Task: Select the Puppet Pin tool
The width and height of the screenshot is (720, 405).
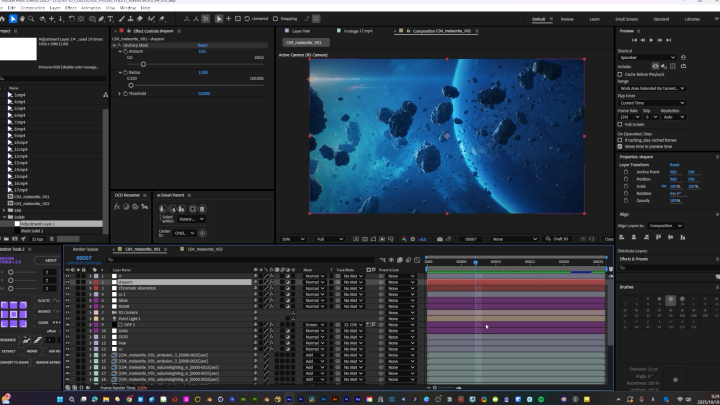Action: pos(162,18)
